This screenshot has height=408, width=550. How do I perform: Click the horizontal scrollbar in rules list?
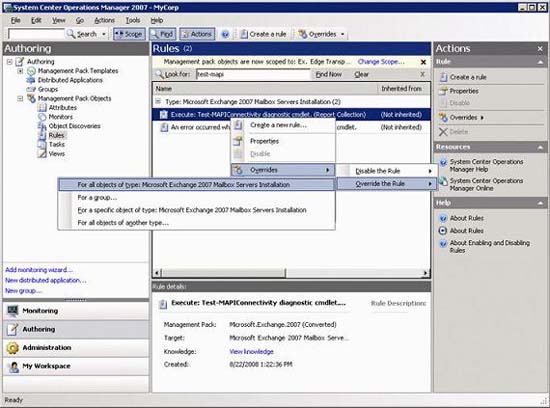[x=224, y=273]
